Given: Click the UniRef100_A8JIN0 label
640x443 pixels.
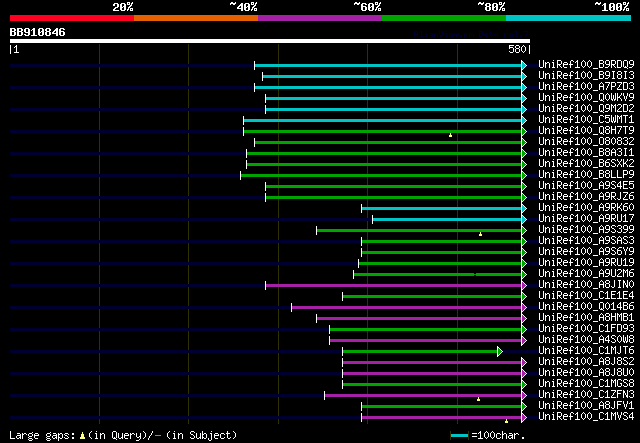Looking at the screenshot, I should pos(586,285).
